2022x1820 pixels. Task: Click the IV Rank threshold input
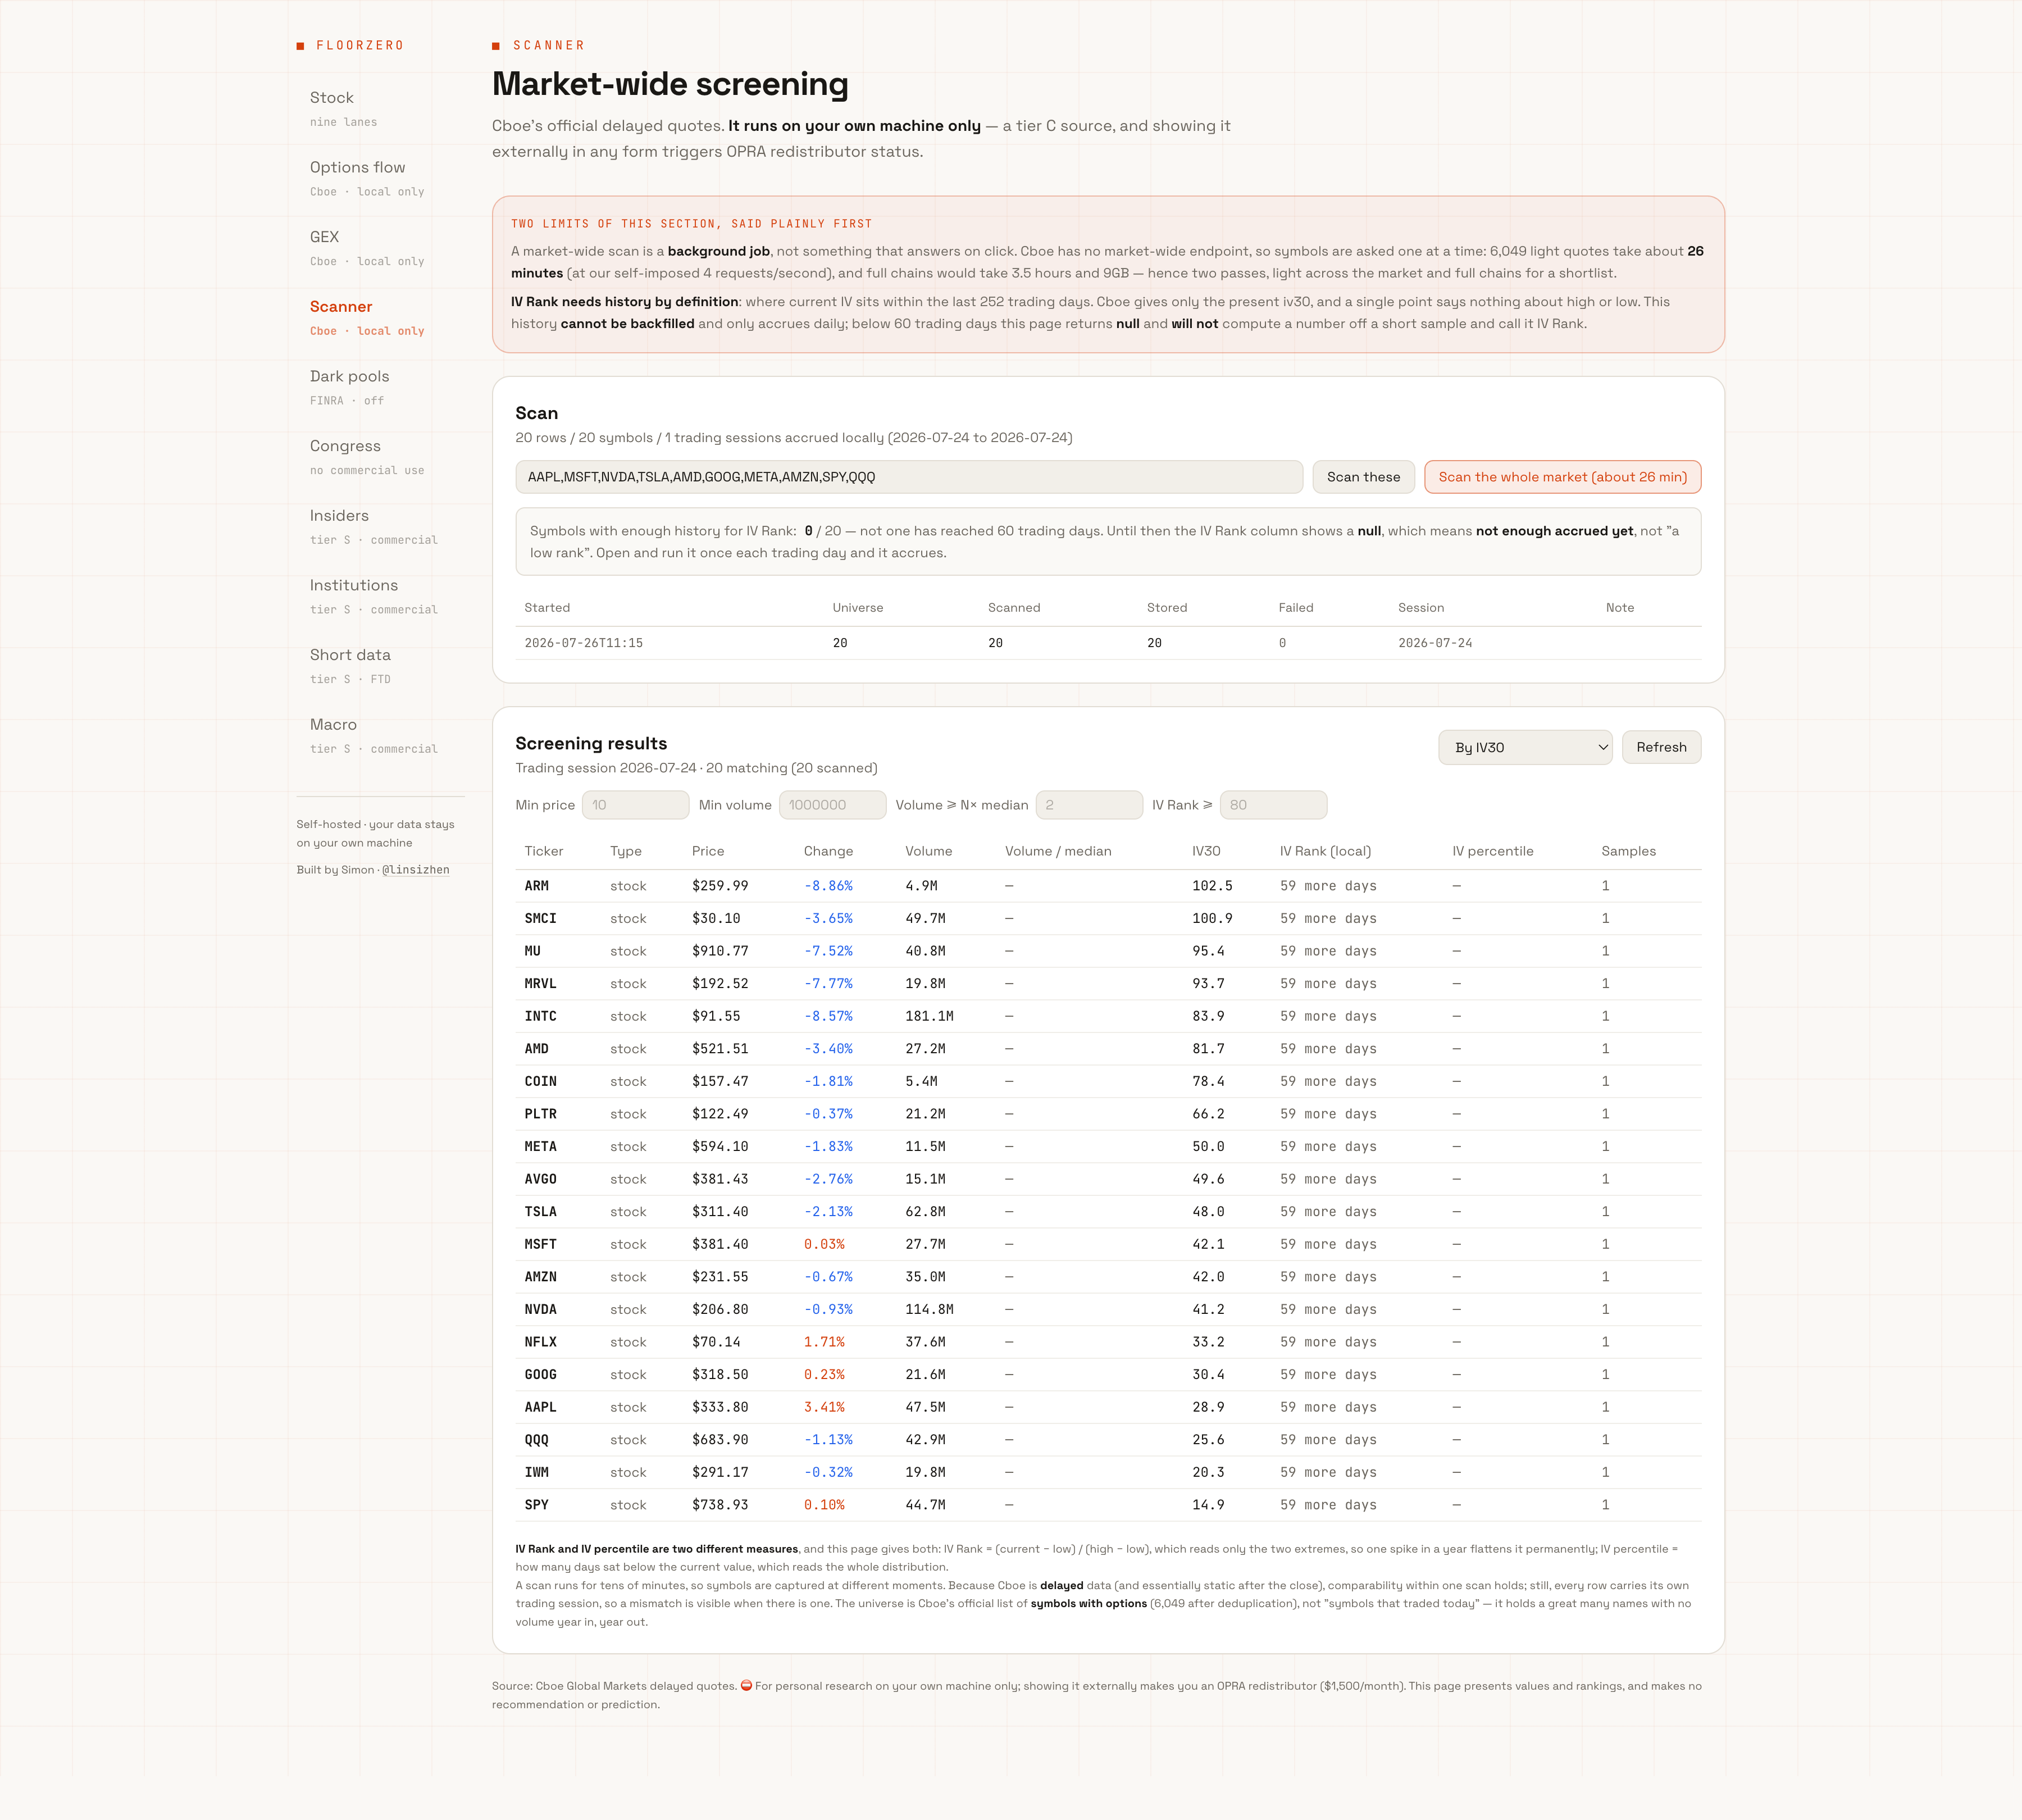pos(1273,805)
